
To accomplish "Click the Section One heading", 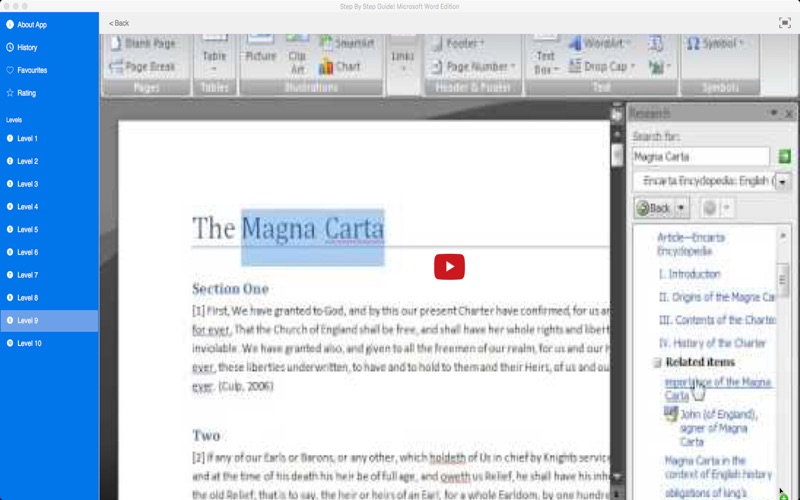I will coord(230,289).
